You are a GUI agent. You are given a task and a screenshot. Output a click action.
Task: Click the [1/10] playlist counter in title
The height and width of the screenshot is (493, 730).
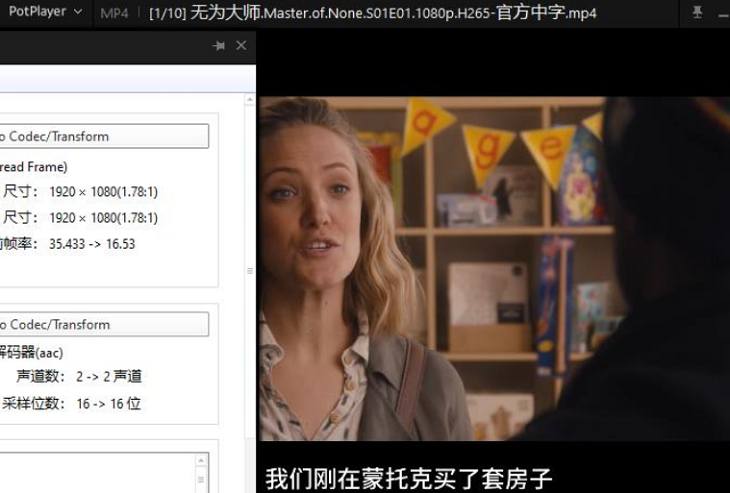tap(168, 13)
